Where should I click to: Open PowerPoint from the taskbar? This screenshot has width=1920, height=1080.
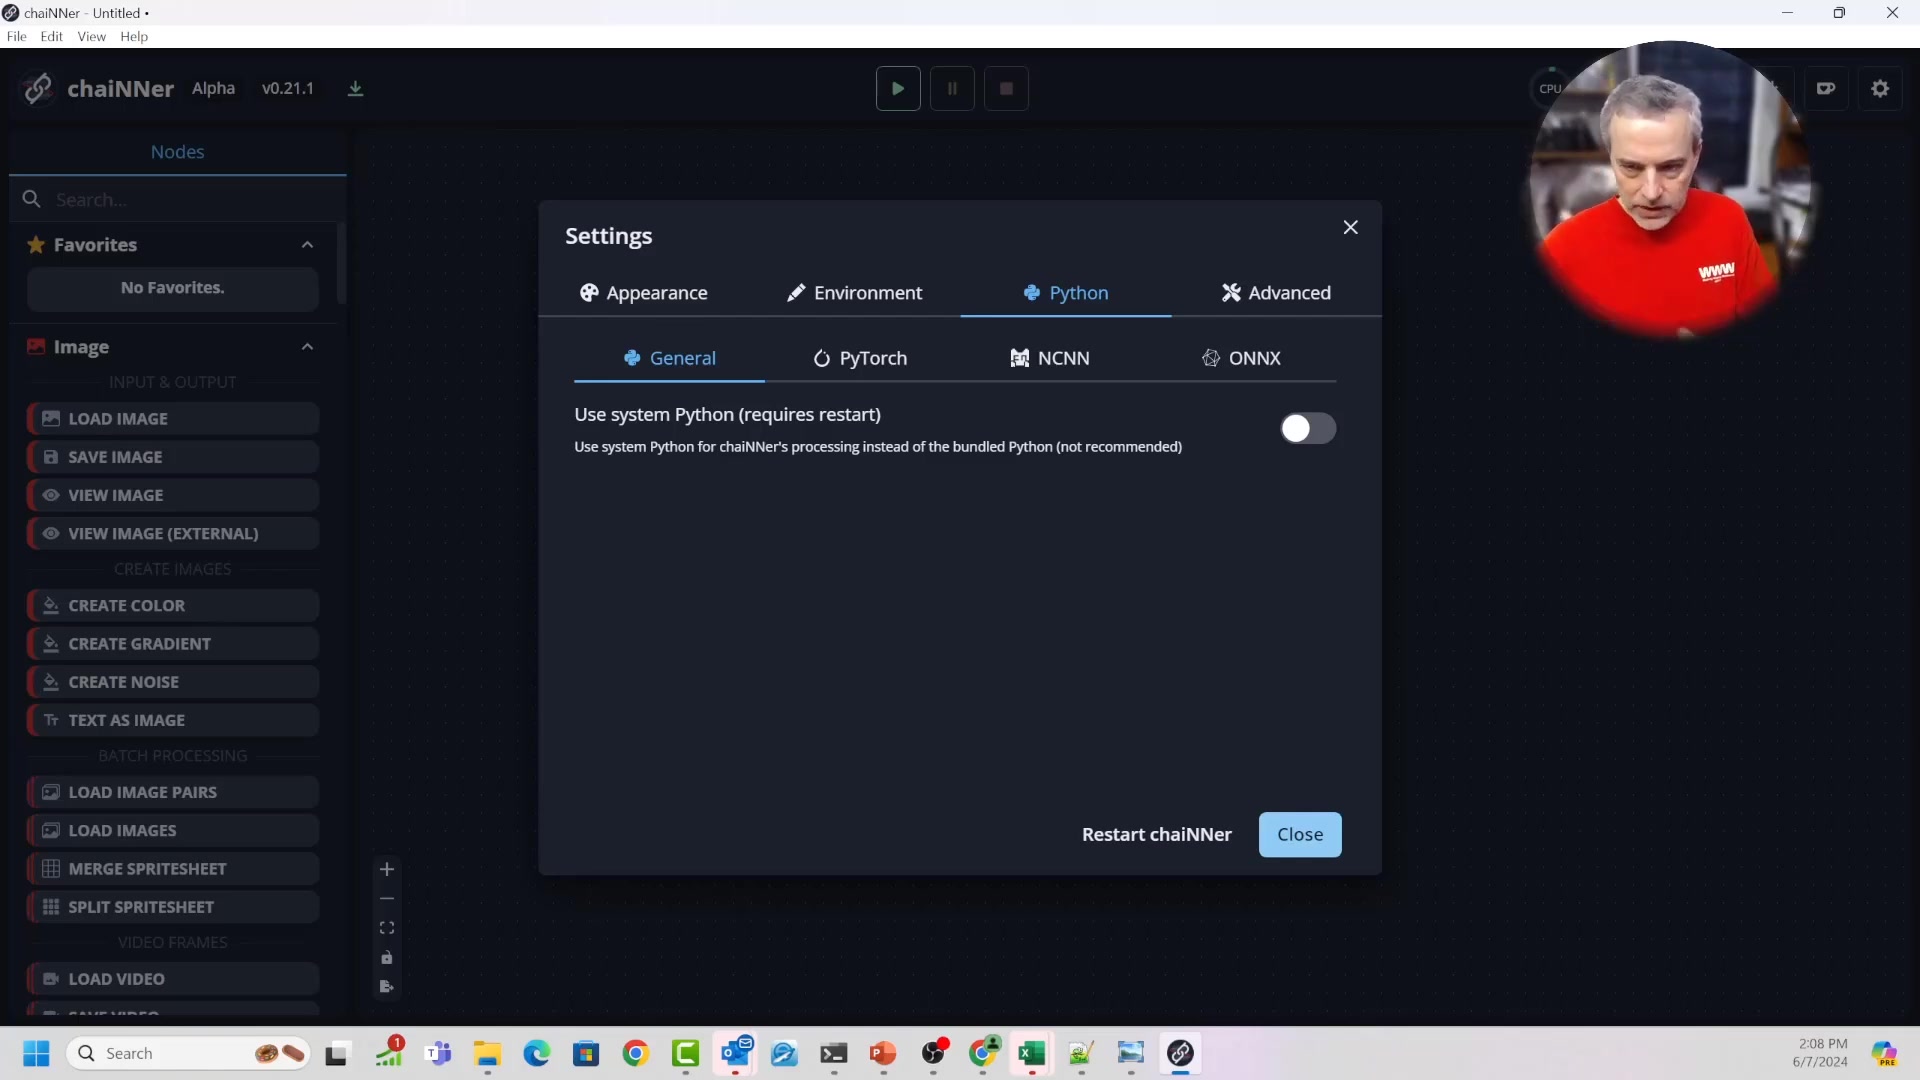(883, 1053)
